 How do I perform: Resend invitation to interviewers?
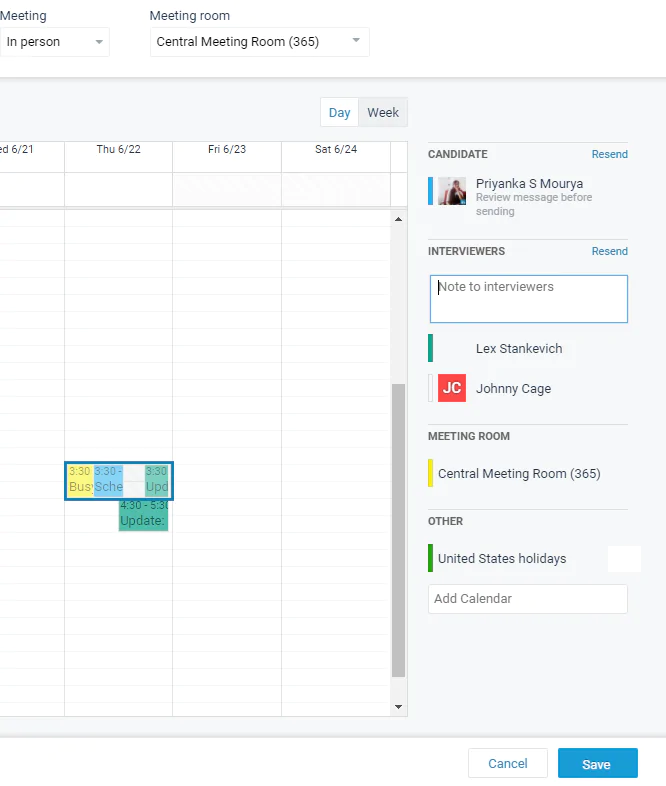coord(609,252)
